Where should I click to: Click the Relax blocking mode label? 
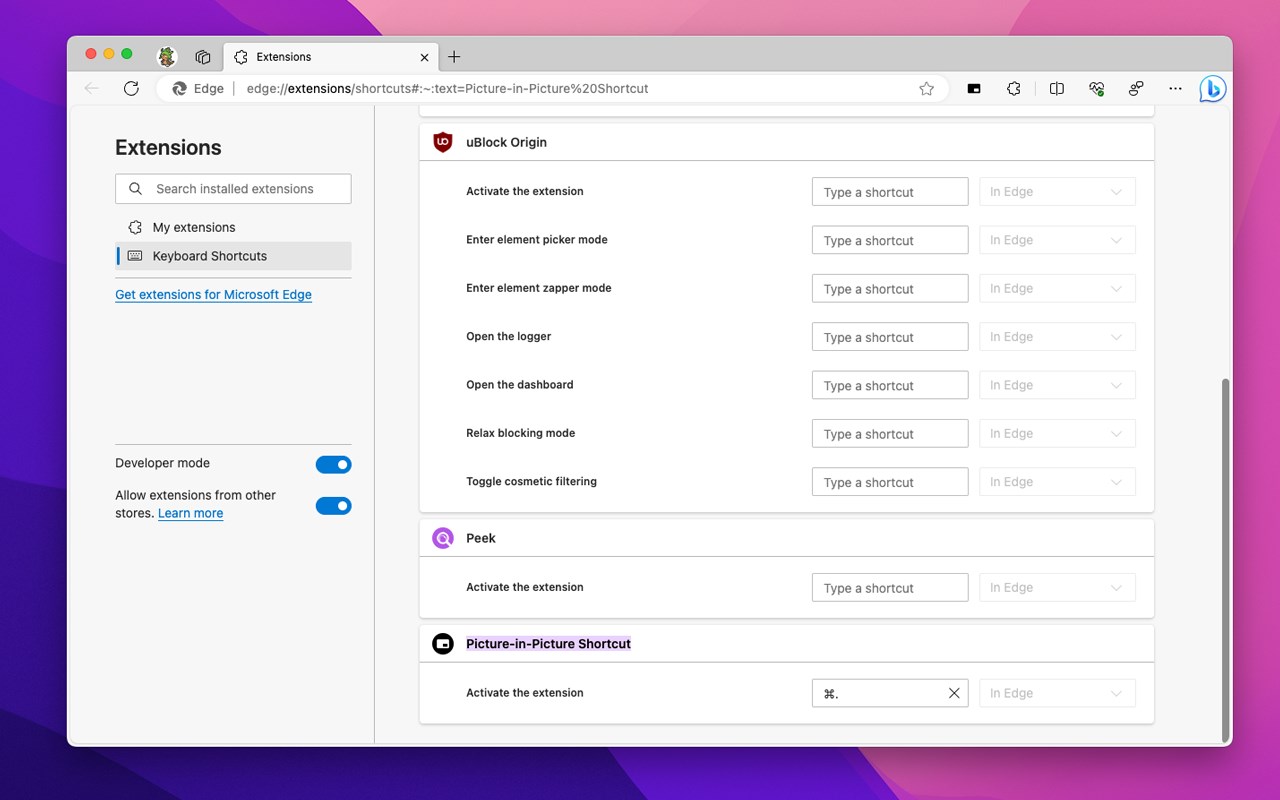(520, 433)
